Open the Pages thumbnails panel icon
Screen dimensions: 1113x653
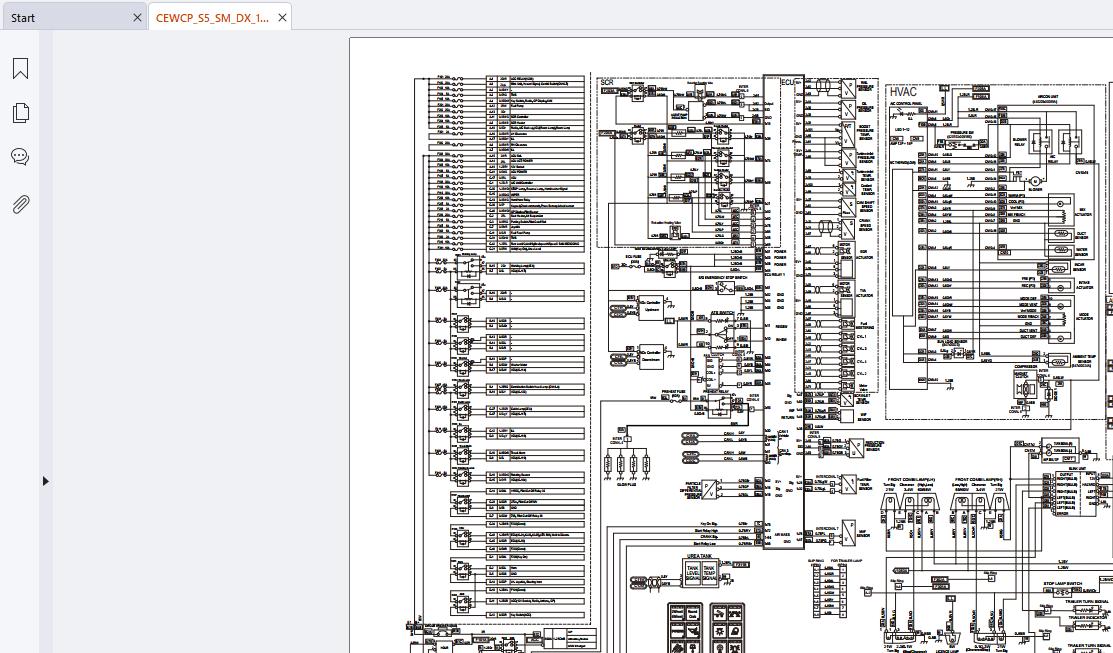[x=21, y=113]
